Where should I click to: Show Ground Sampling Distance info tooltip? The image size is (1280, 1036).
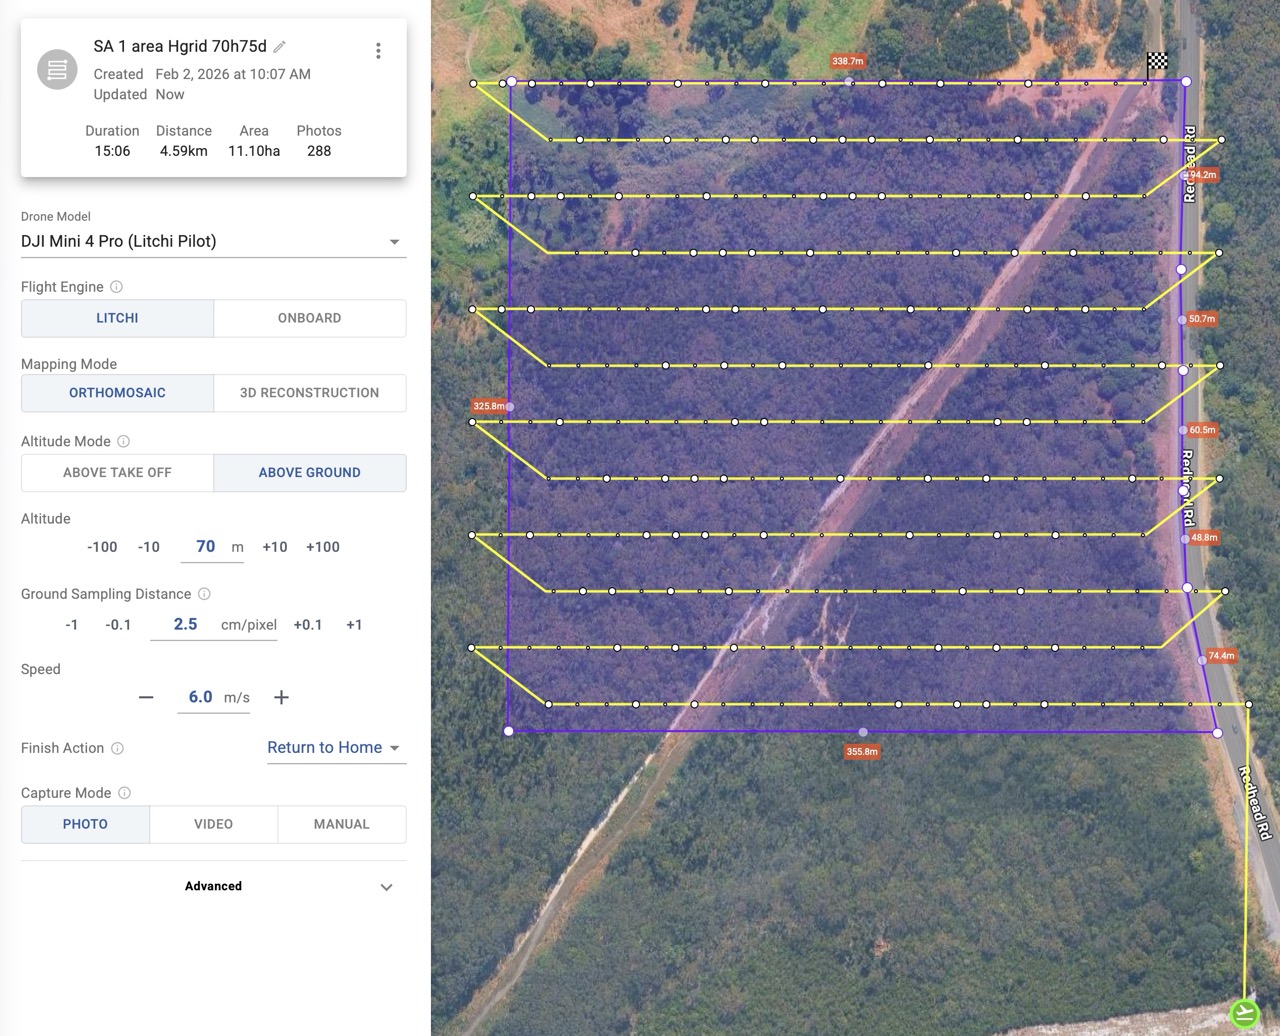(204, 594)
